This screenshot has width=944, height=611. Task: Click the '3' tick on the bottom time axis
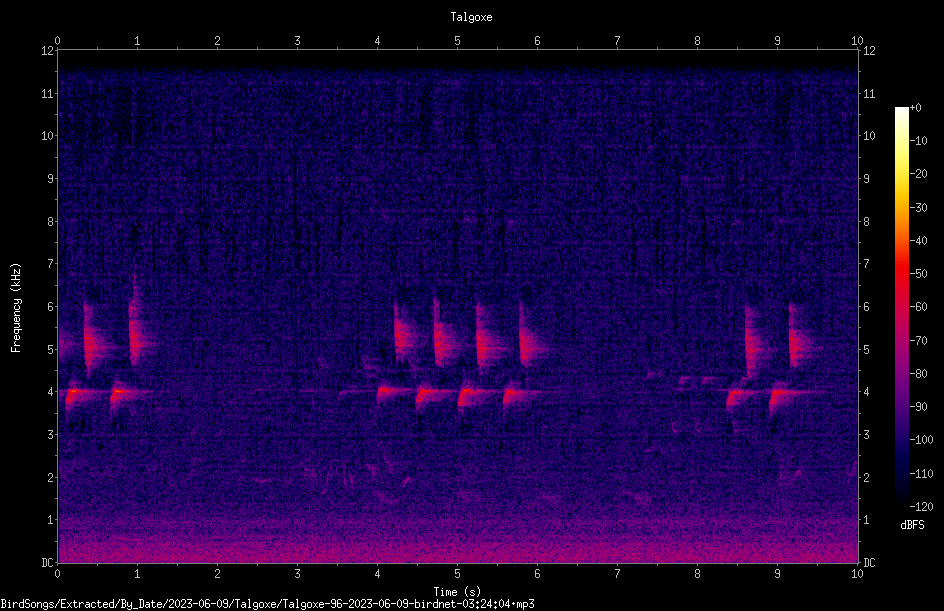[x=297, y=574]
